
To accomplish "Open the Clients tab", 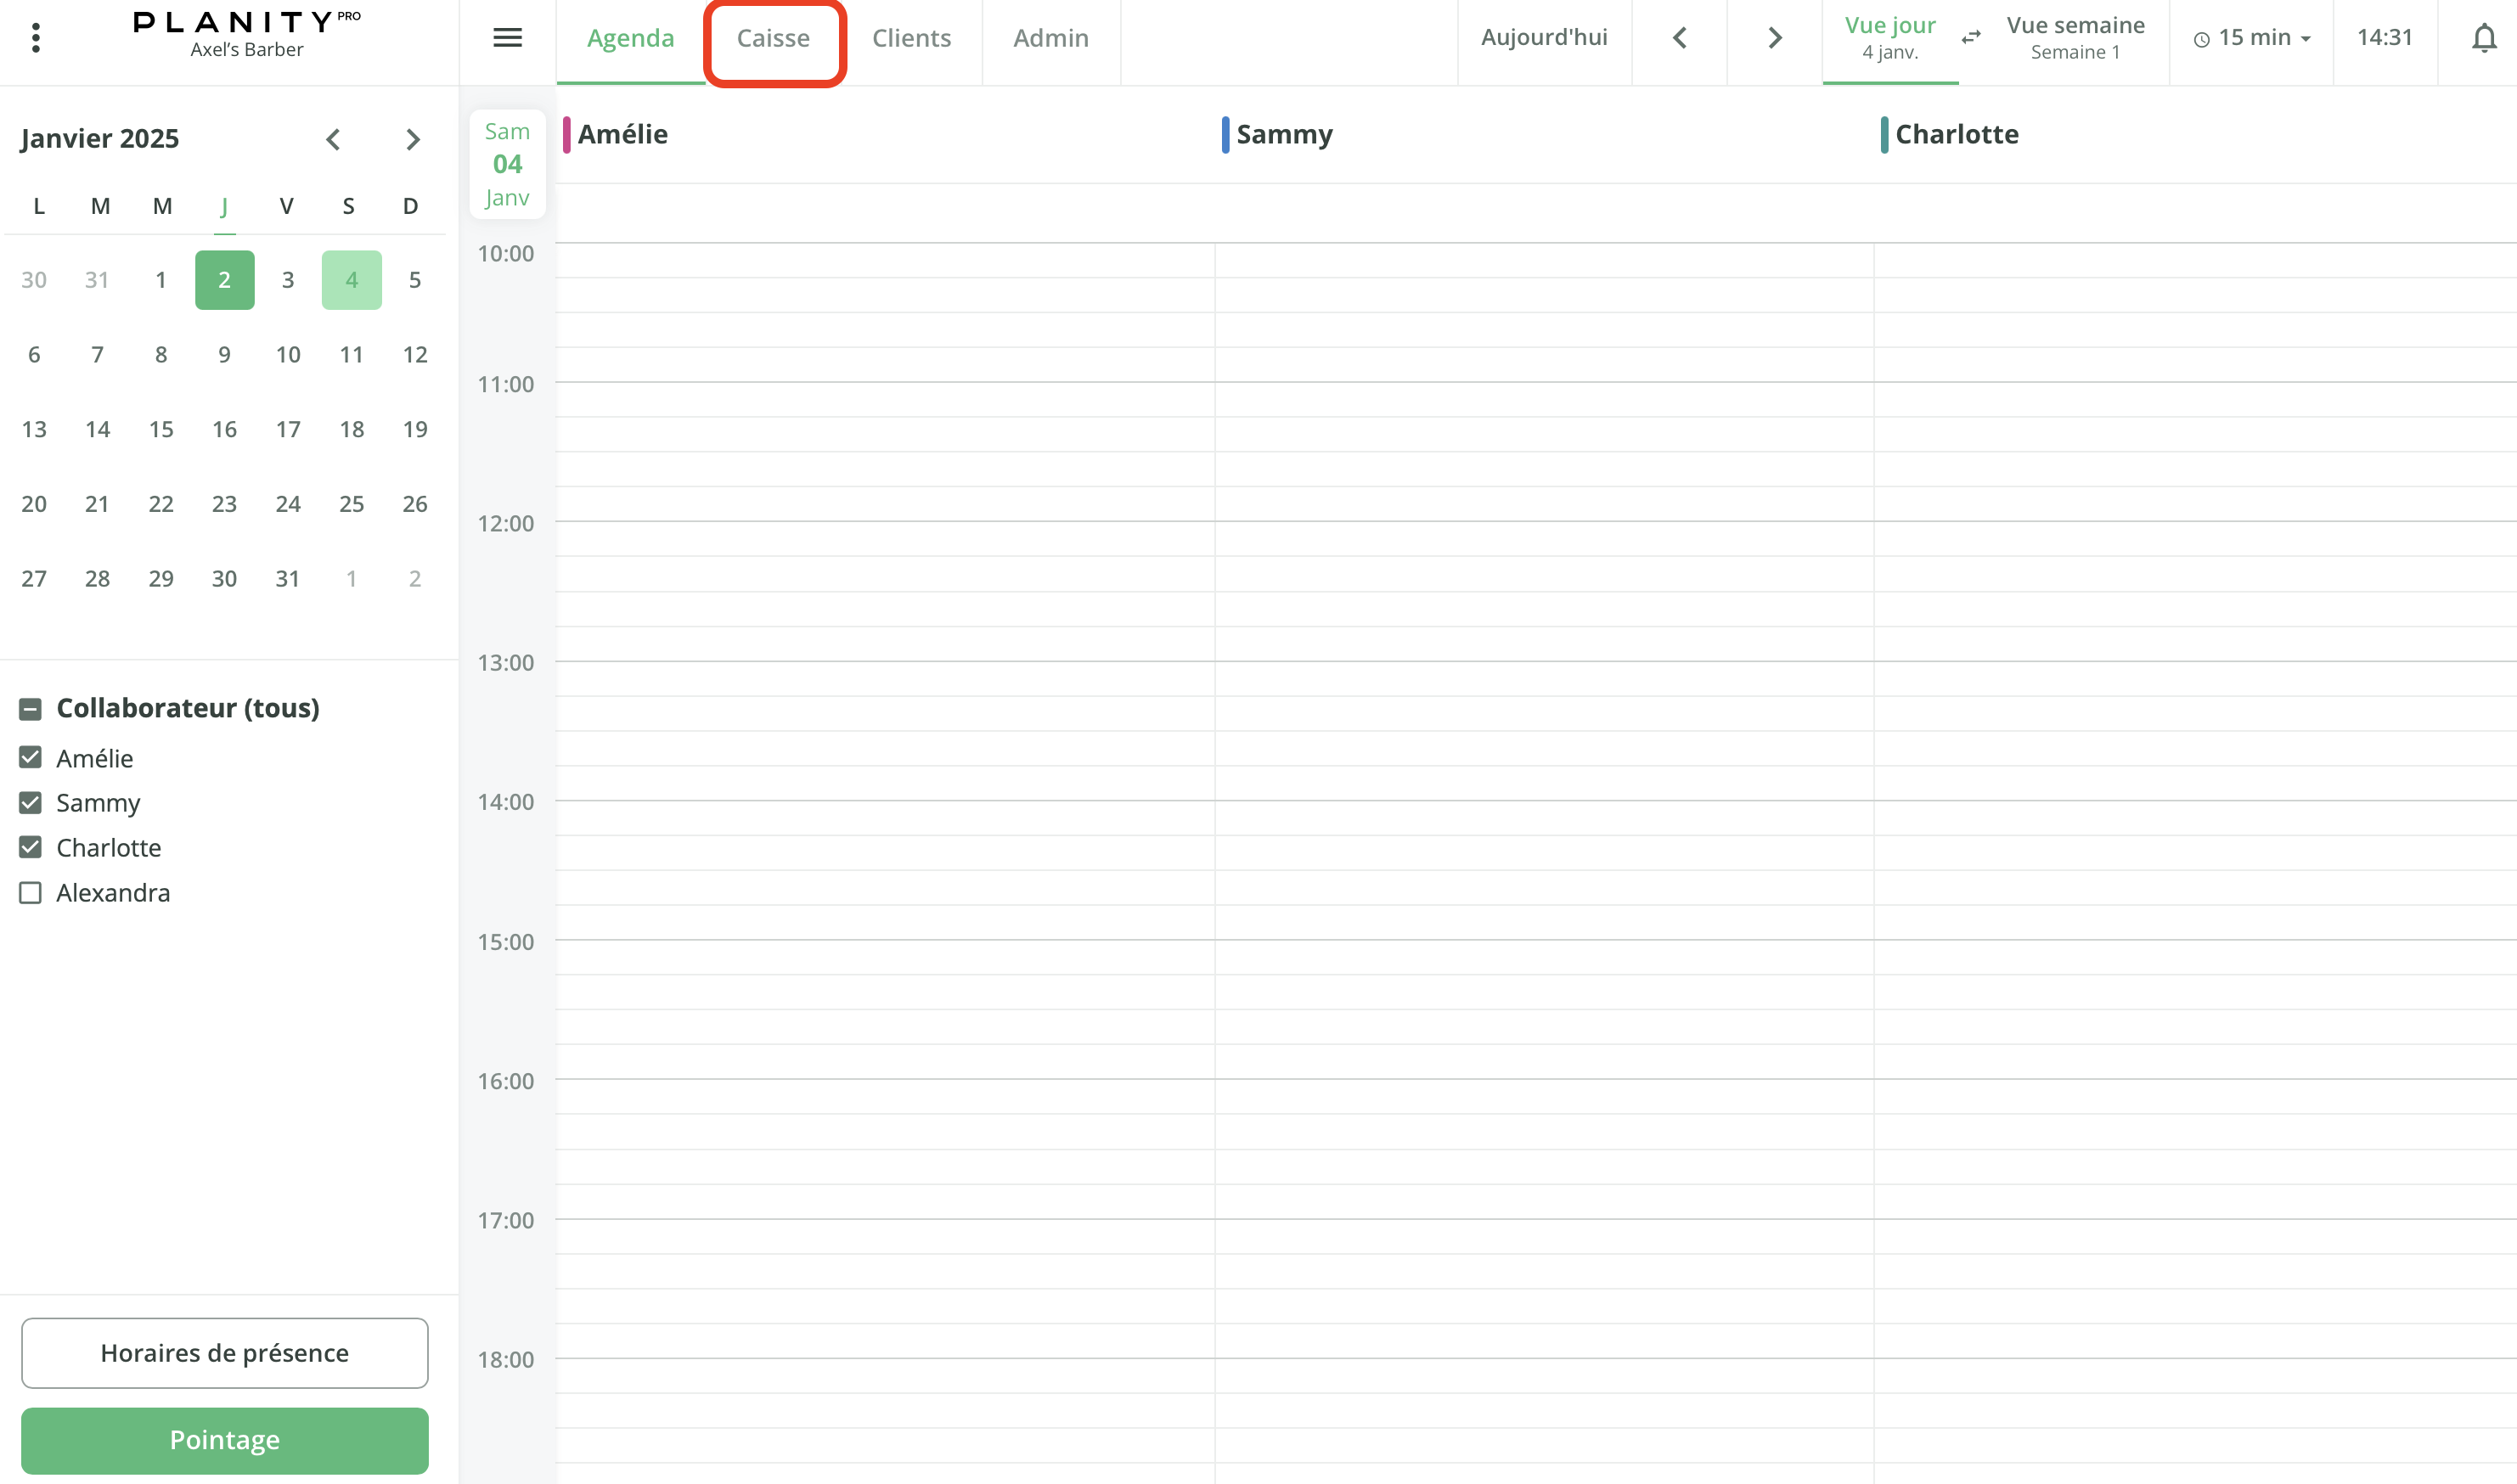I will [x=911, y=38].
